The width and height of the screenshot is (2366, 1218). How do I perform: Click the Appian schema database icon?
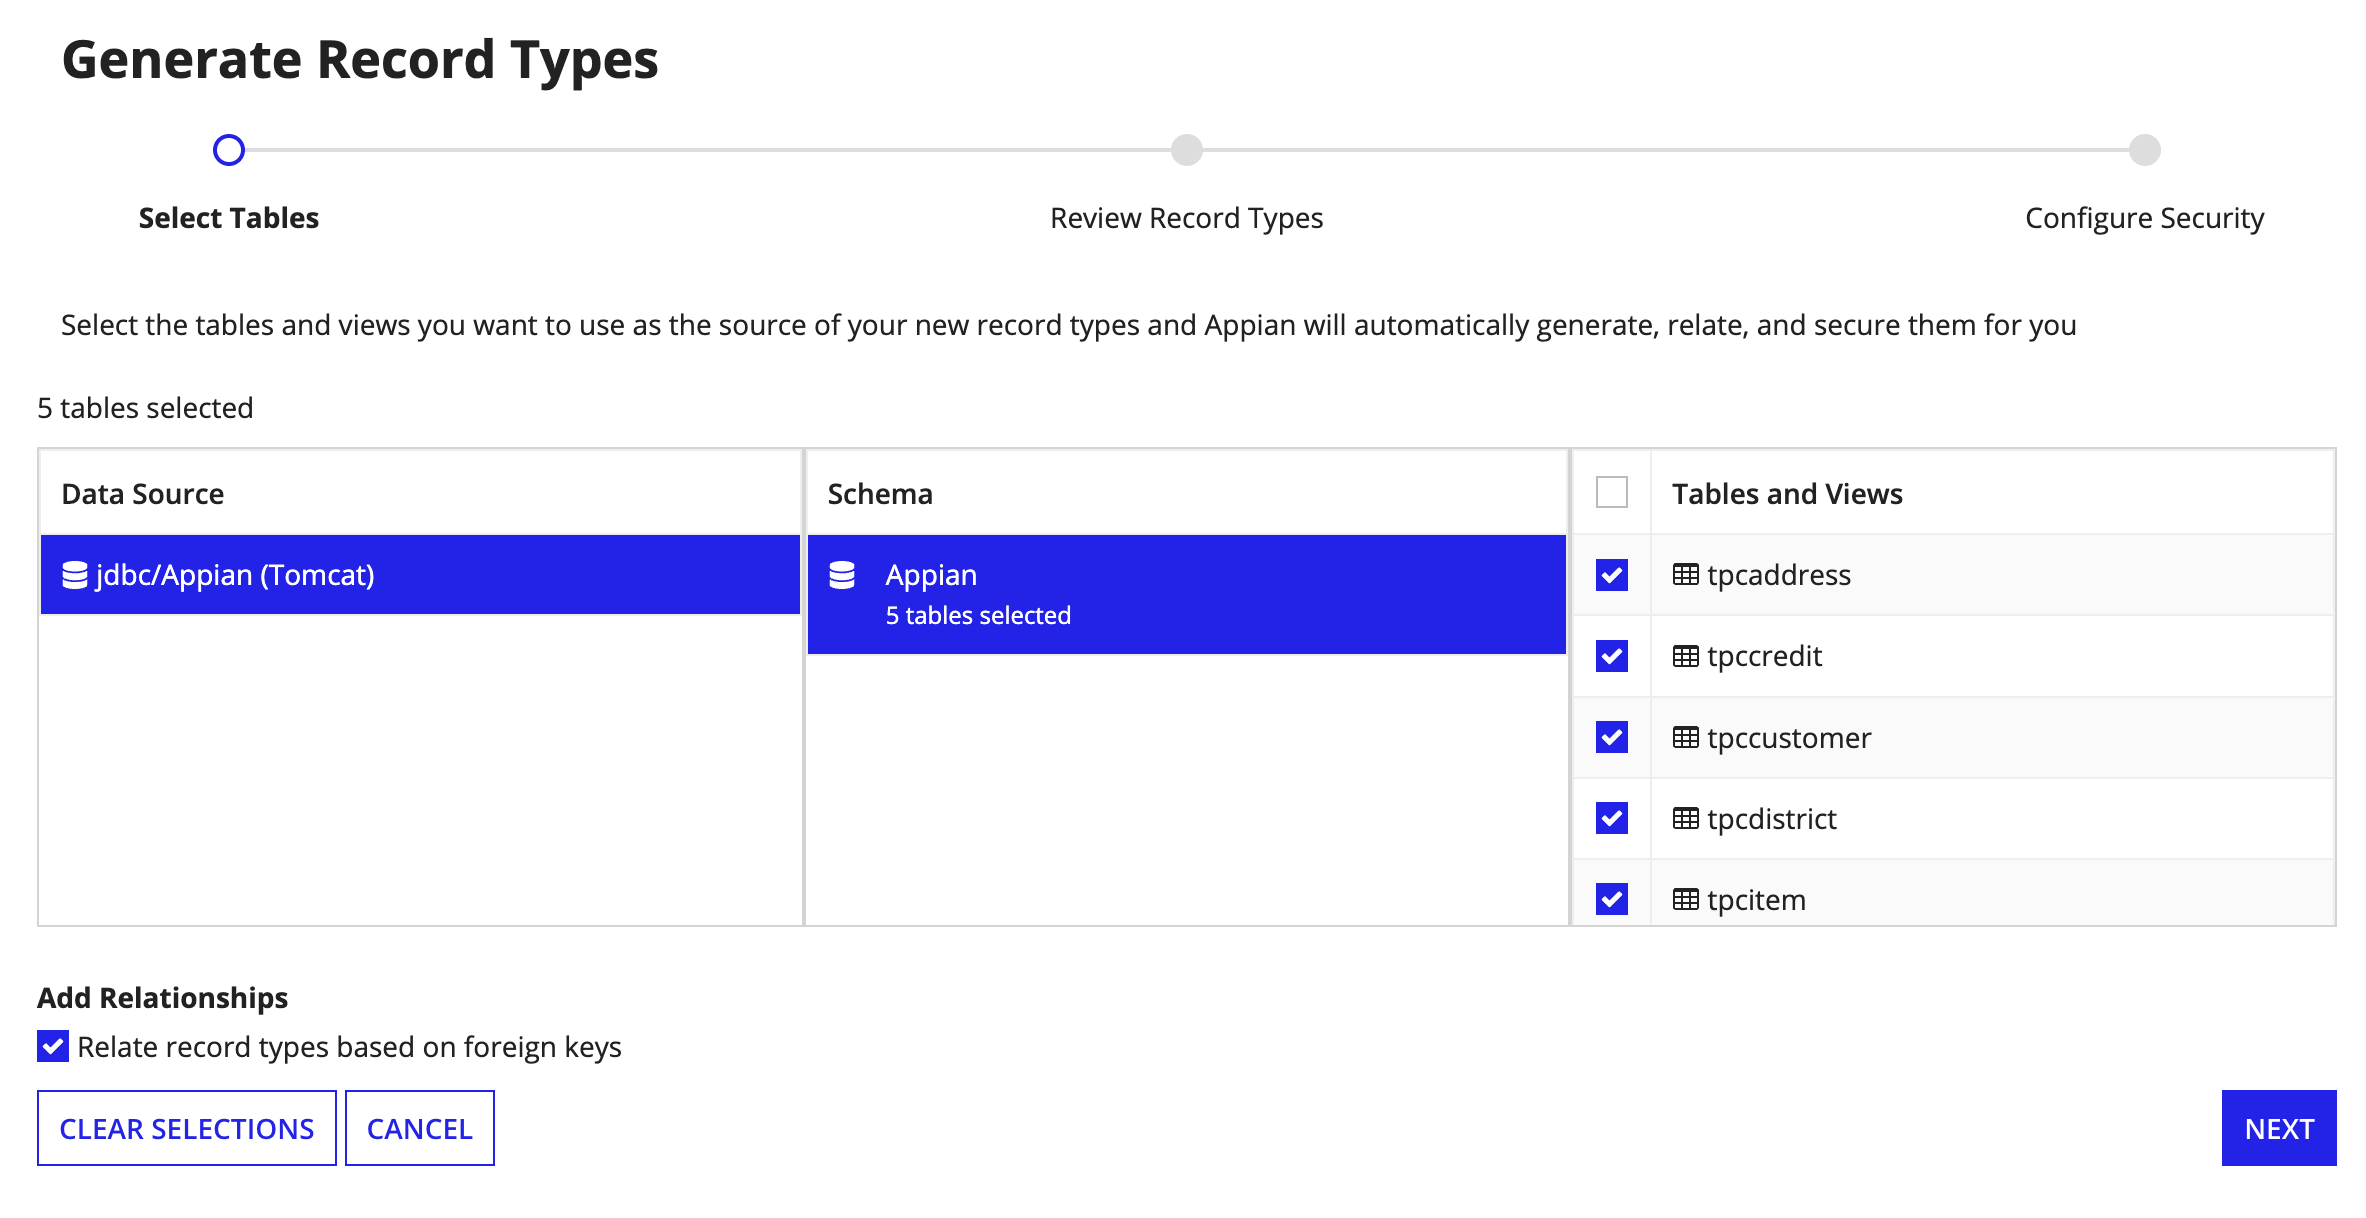[842, 575]
